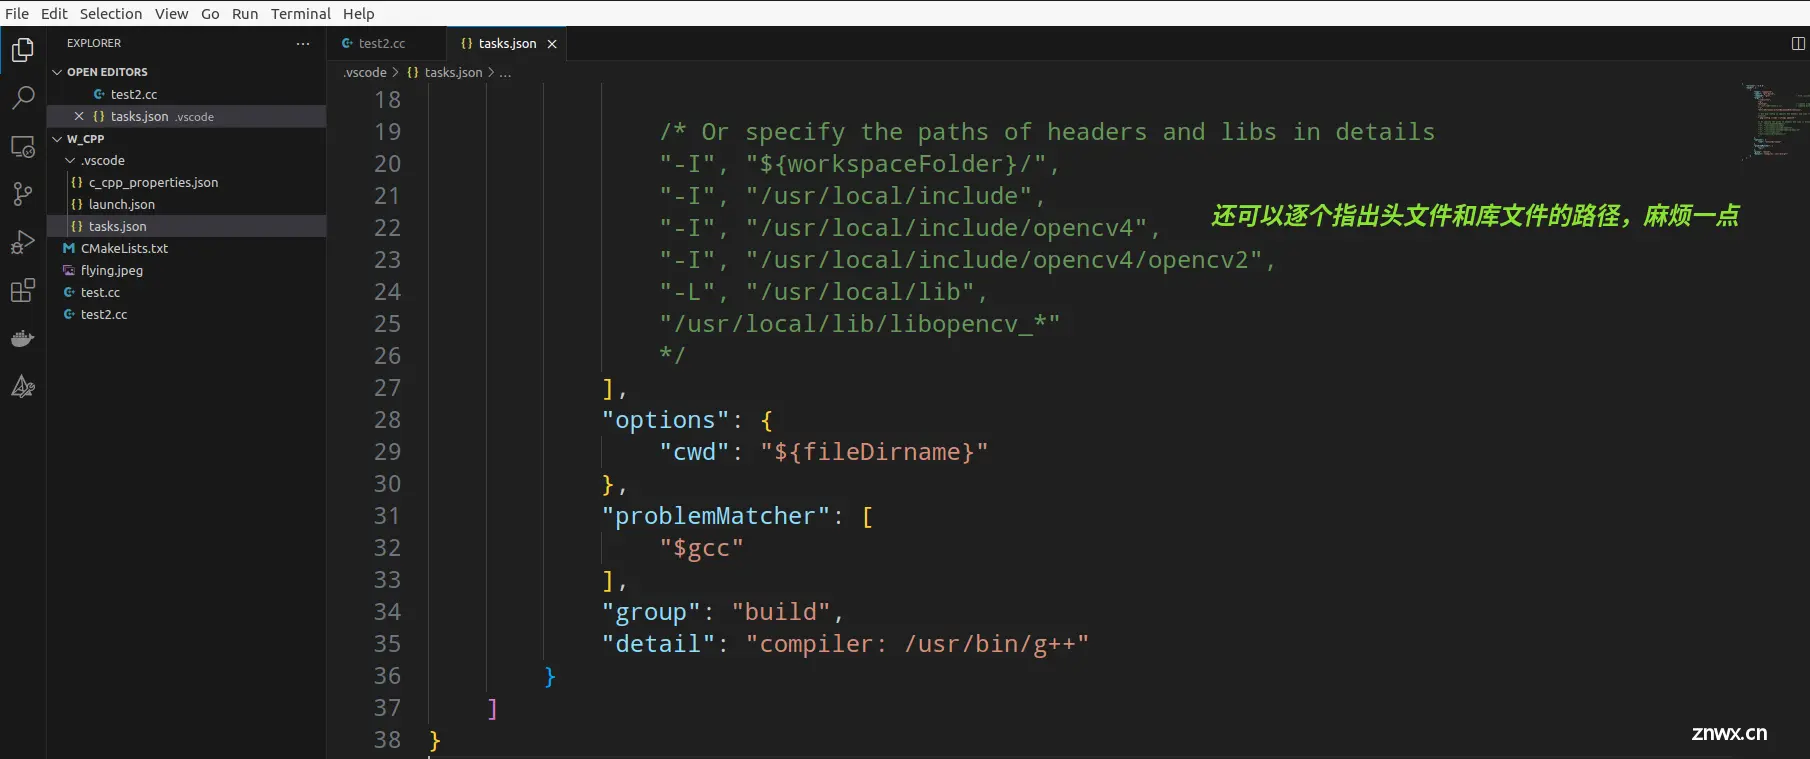Viewport: 1810px width, 759px height.
Task: Collapse the OPEN EDITORS section
Action: [57, 72]
